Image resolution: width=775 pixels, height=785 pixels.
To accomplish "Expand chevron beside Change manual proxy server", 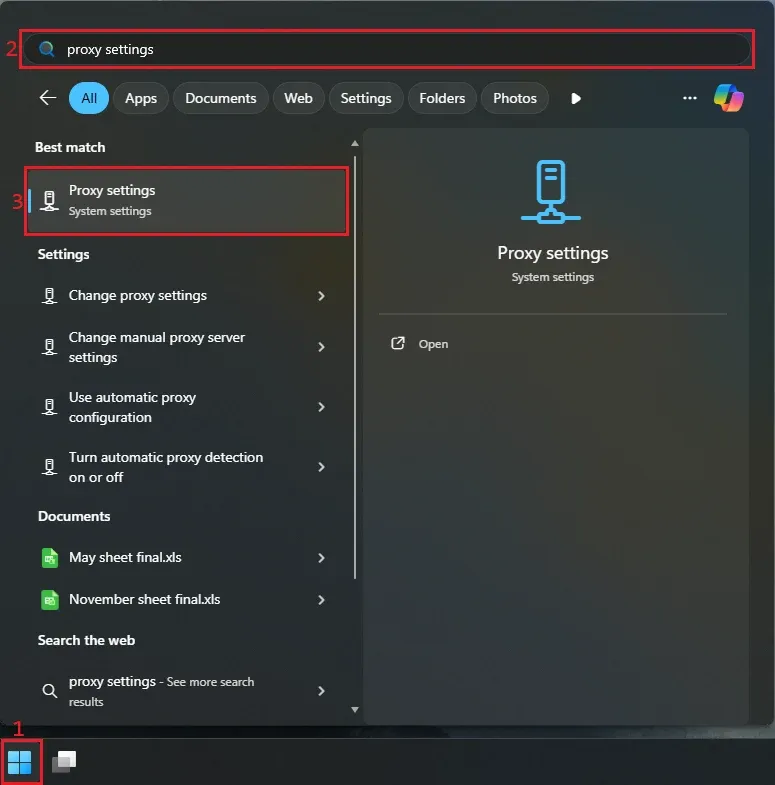I will [321, 347].
